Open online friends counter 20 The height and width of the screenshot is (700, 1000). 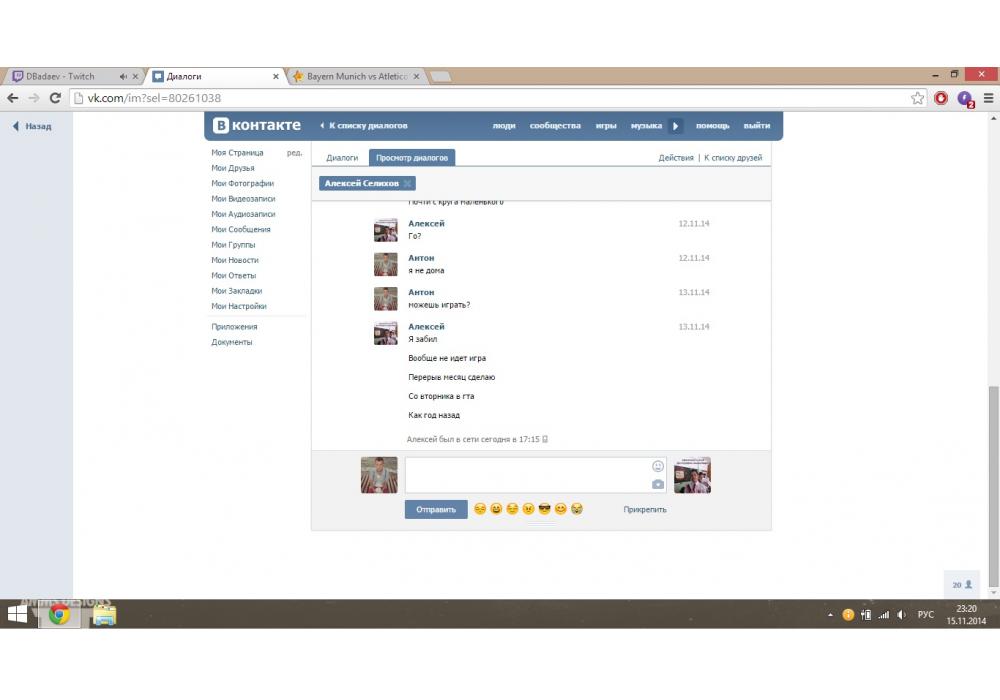click(x=962, y=585)
